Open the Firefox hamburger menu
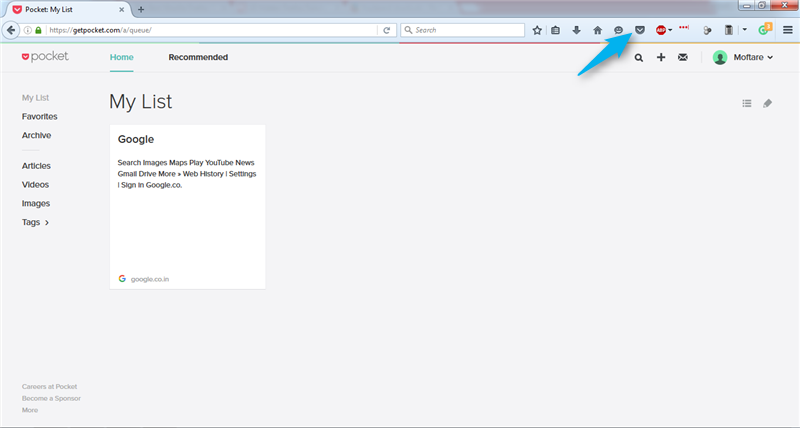Viewport: 800px width, 428px height. pyautogui.click(x=788, y=30)
